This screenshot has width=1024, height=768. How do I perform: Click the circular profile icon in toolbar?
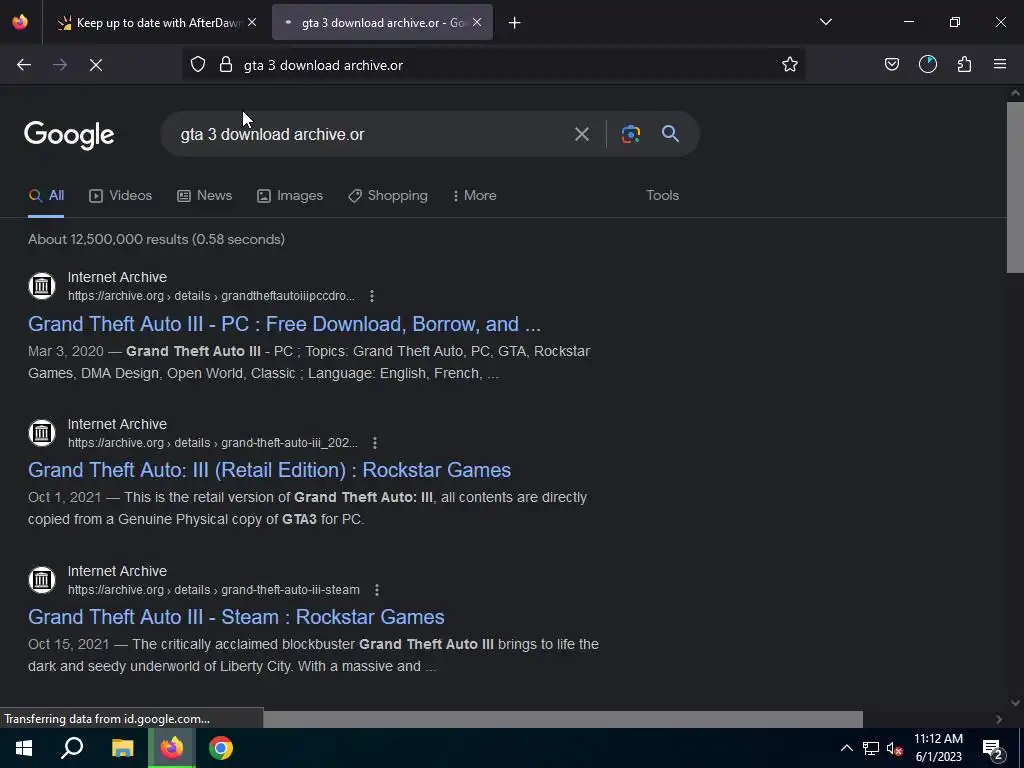[x=928, y=65]
